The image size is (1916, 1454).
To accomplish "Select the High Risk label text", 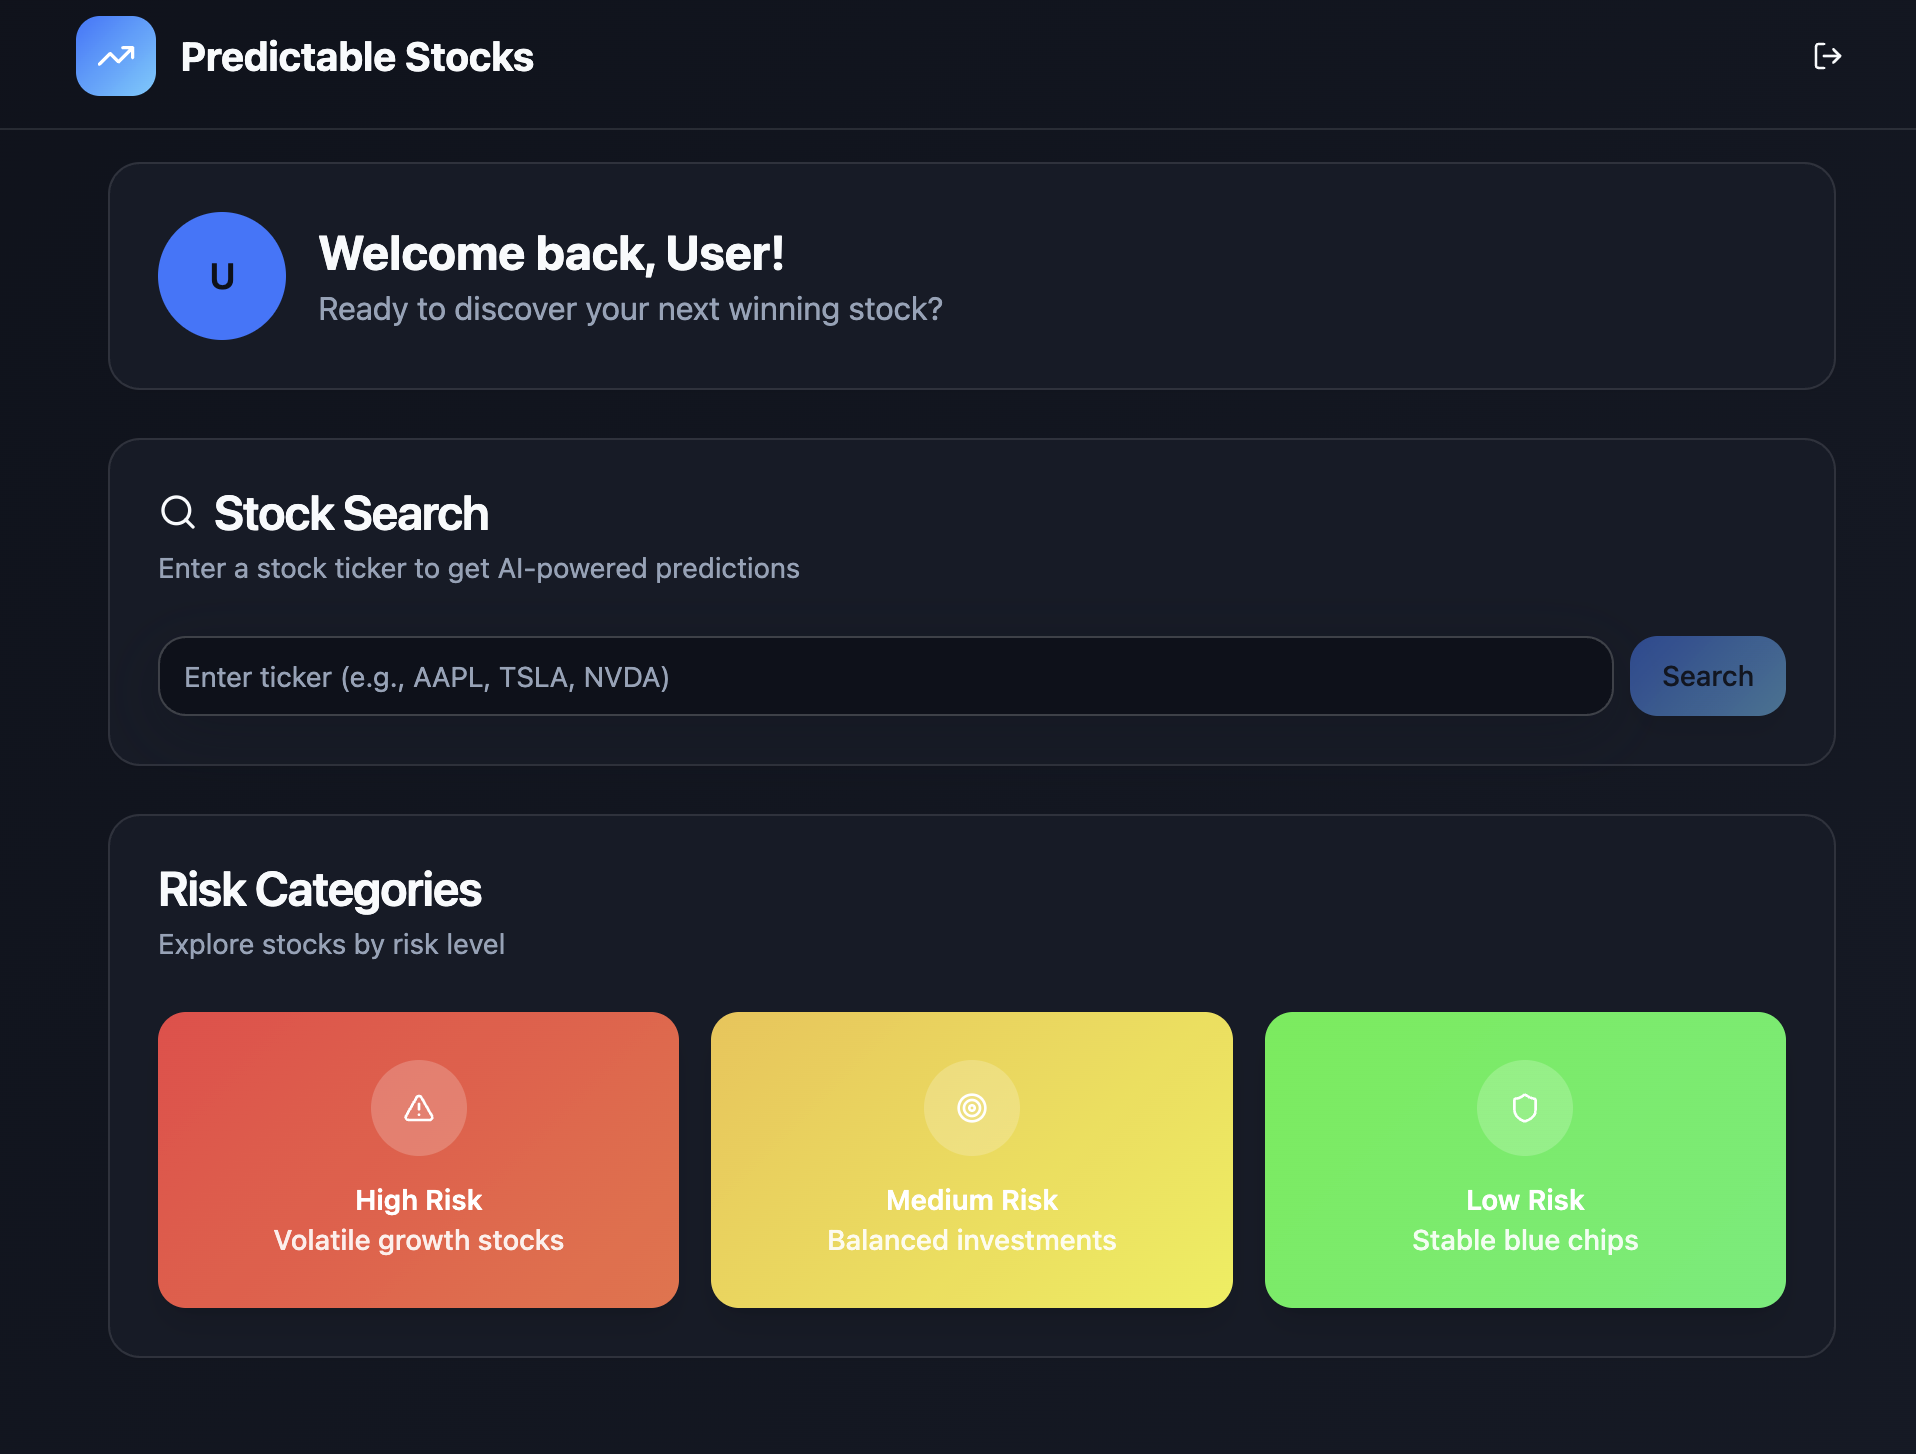I will [x=419, y=1200].
